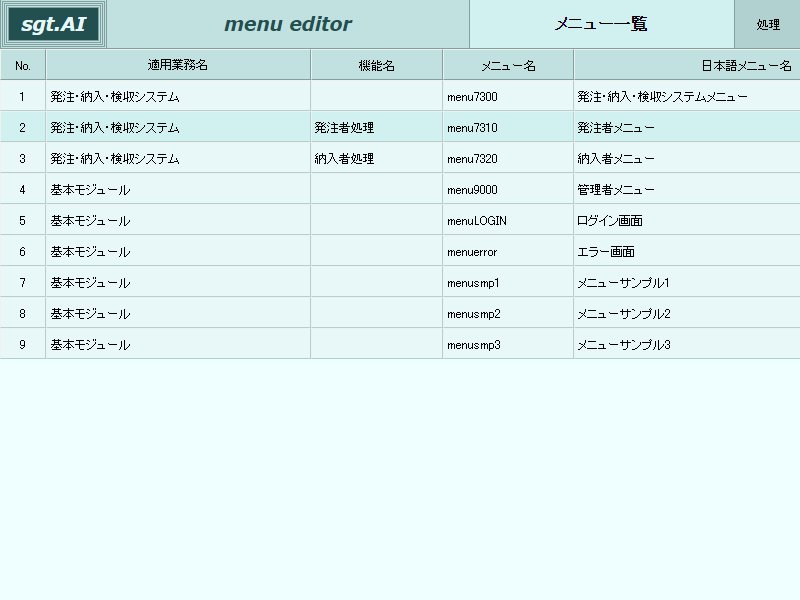800x600 pixels.
Task: Click 基本モジュール in the menuLOGIN row
Action: (x=178, y=221)
